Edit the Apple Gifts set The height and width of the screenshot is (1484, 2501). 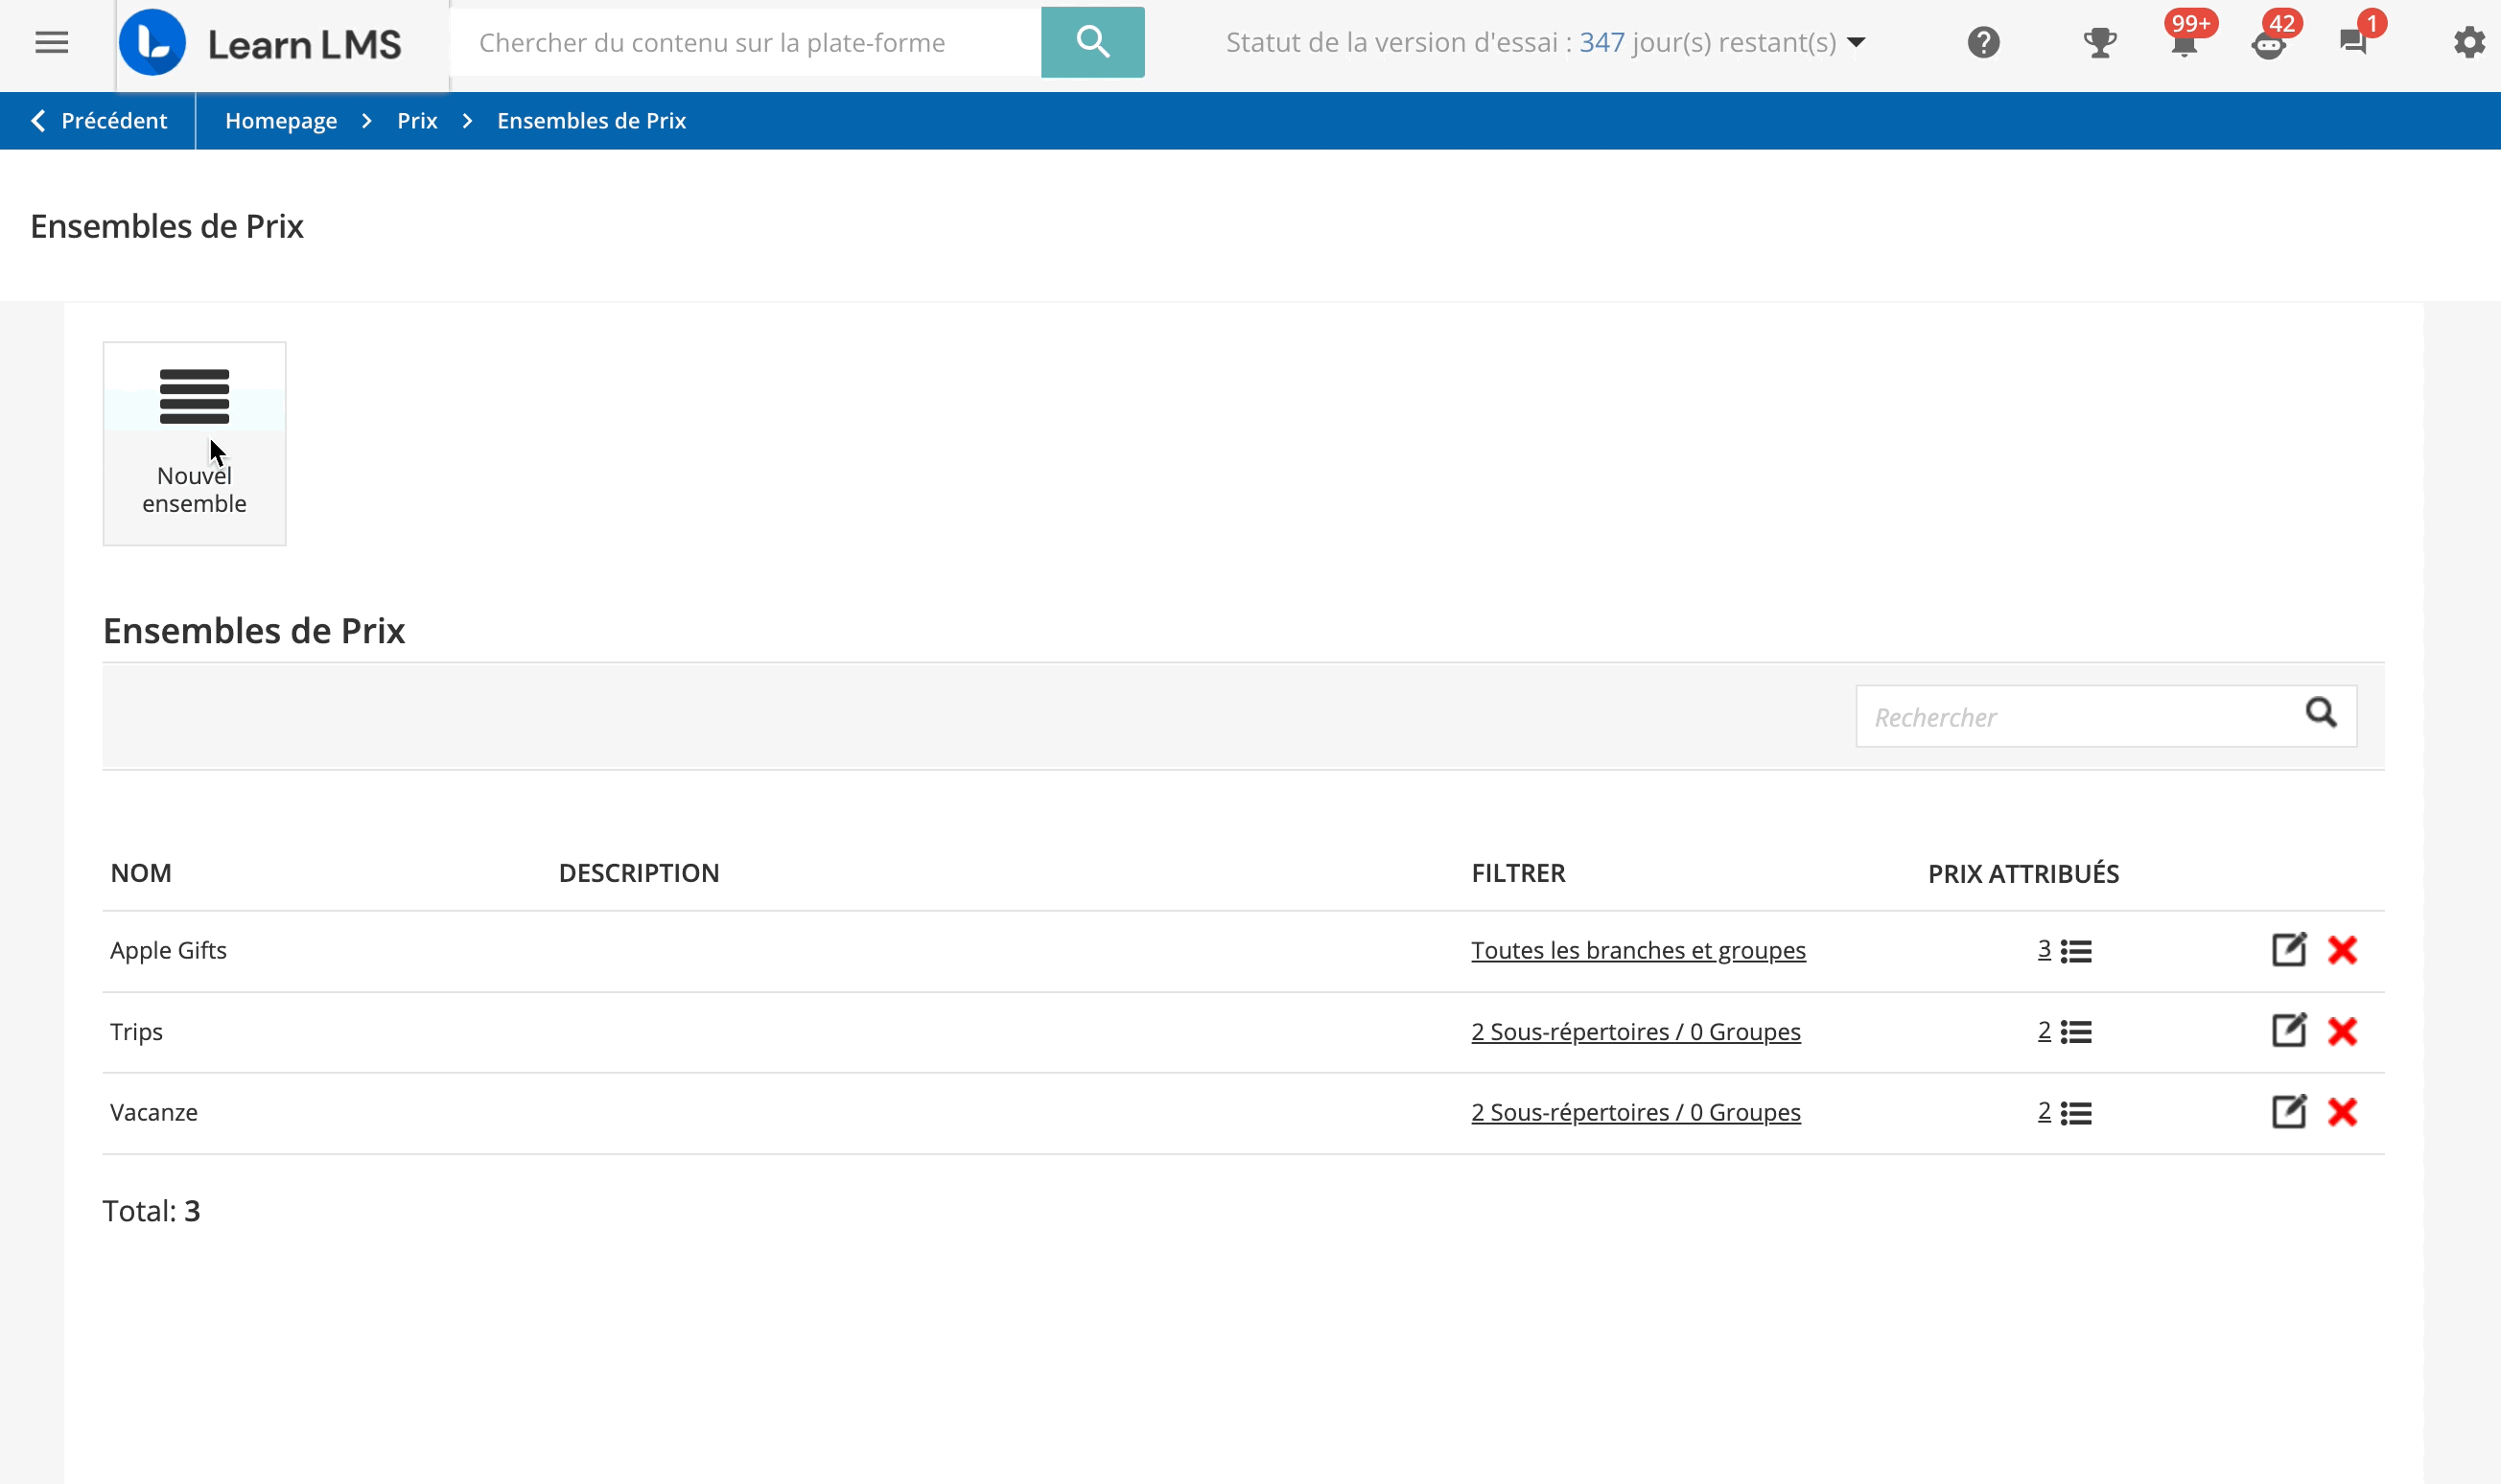pyautogui.click(x=2288, y=950)
